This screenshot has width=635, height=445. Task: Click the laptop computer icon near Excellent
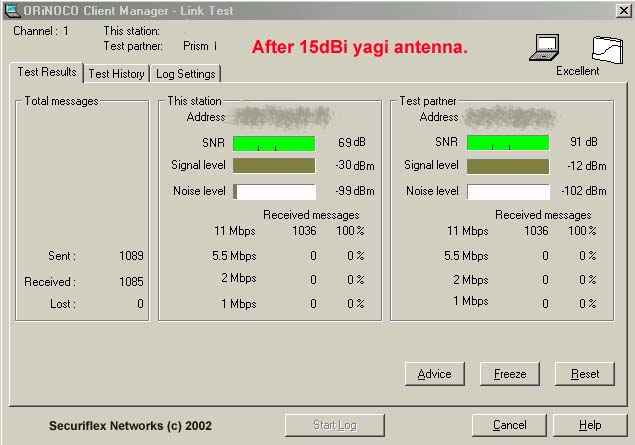tap(544, 47)
